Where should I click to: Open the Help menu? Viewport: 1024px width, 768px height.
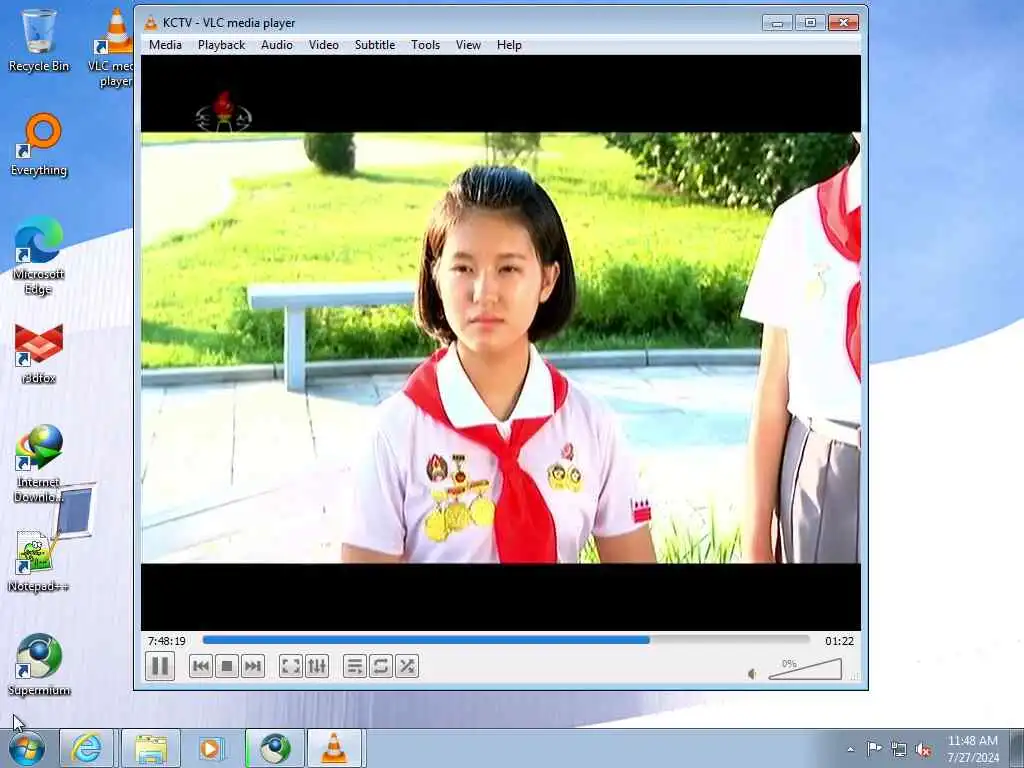[x=509, y=45]
